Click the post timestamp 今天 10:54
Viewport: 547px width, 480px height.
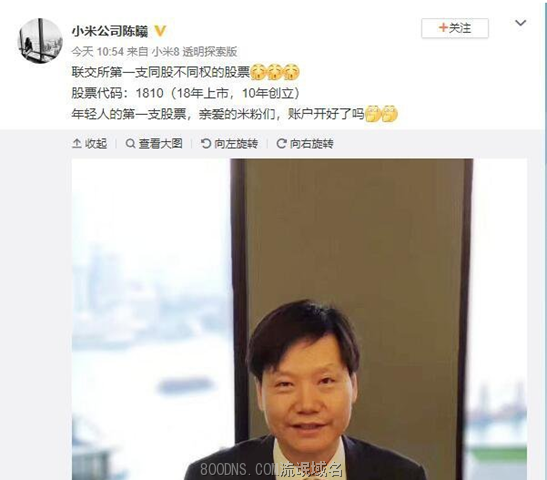[x=98, y=52]
